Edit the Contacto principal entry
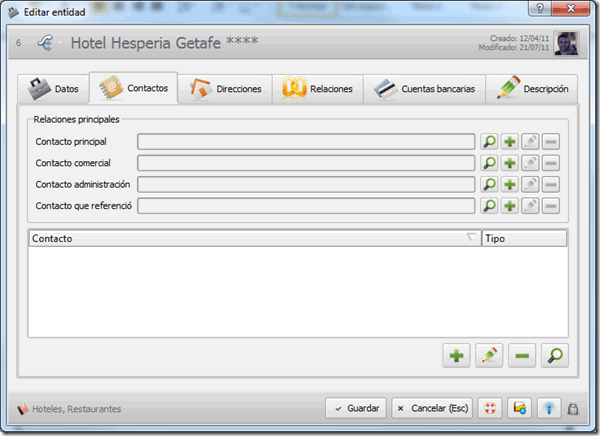 (530, 142)
